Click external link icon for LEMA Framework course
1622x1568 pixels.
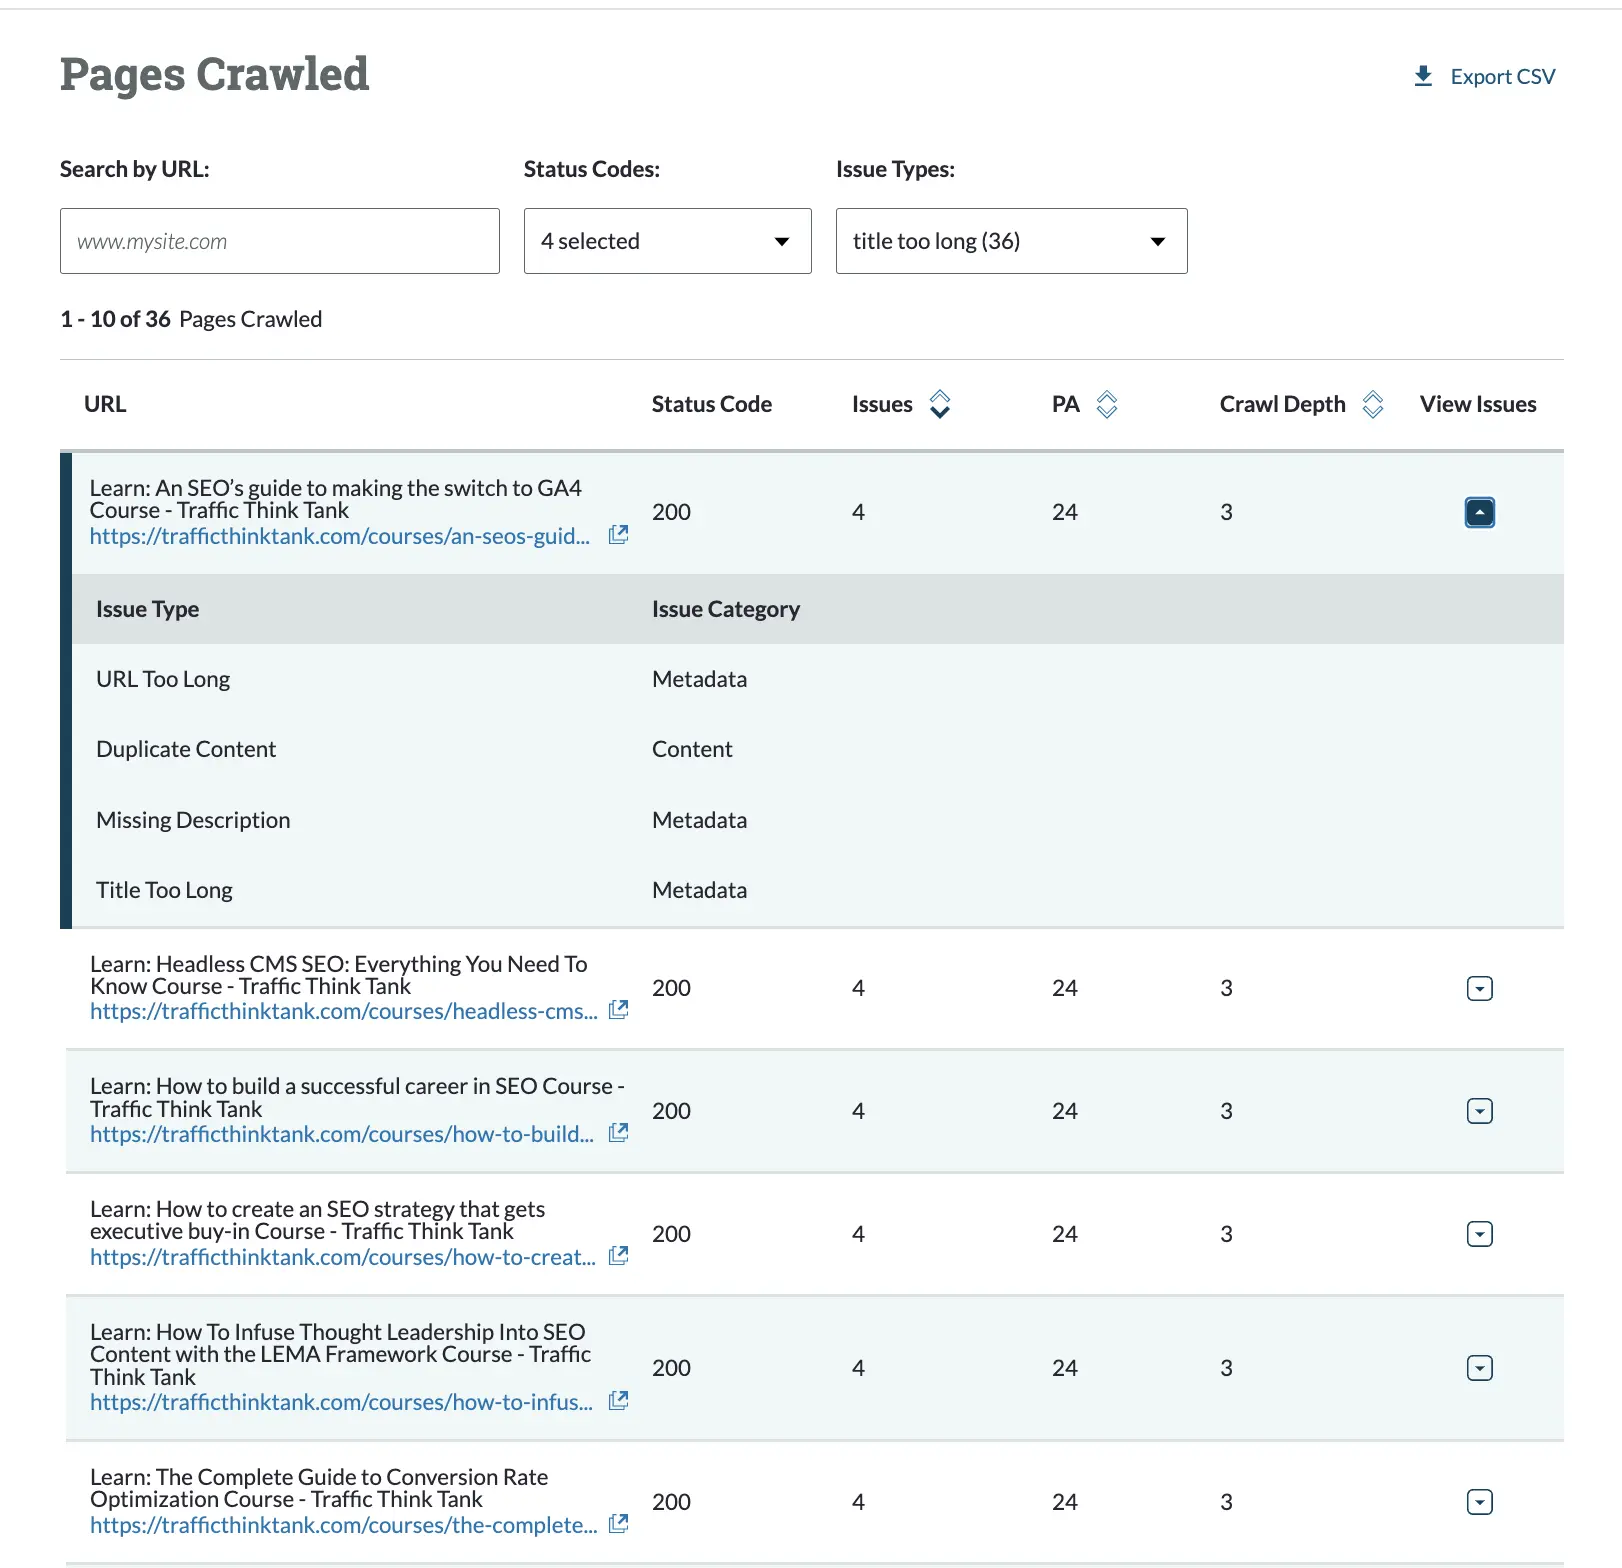tap(618, 1400)
